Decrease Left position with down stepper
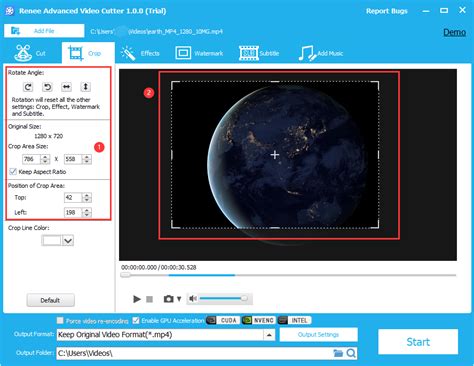 click(87, 215)
